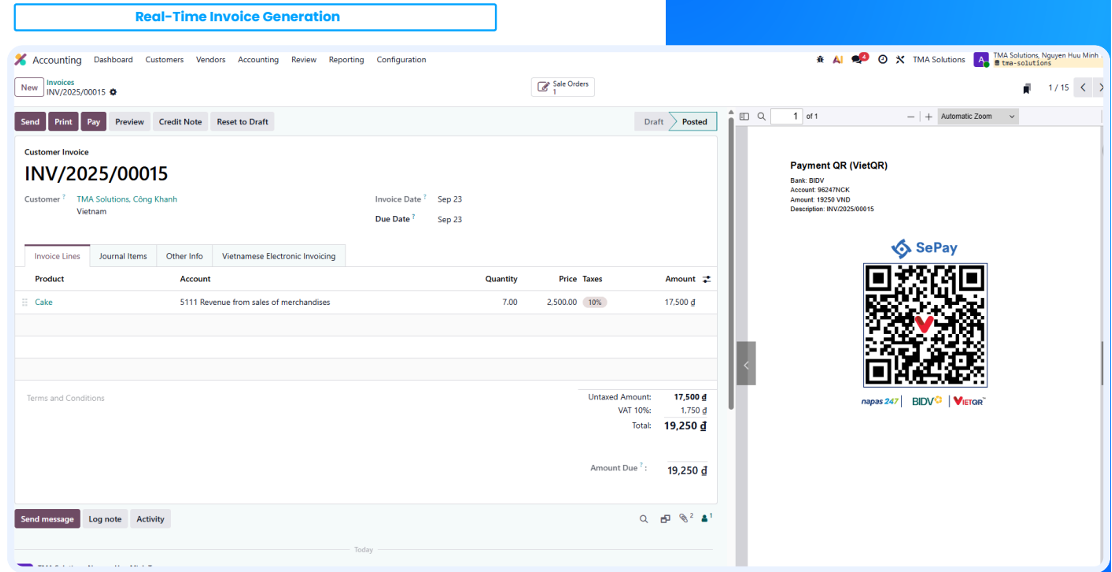Expand the Configuration menu
This screenshot has height=572, width=1112.
tap(401, 60)
